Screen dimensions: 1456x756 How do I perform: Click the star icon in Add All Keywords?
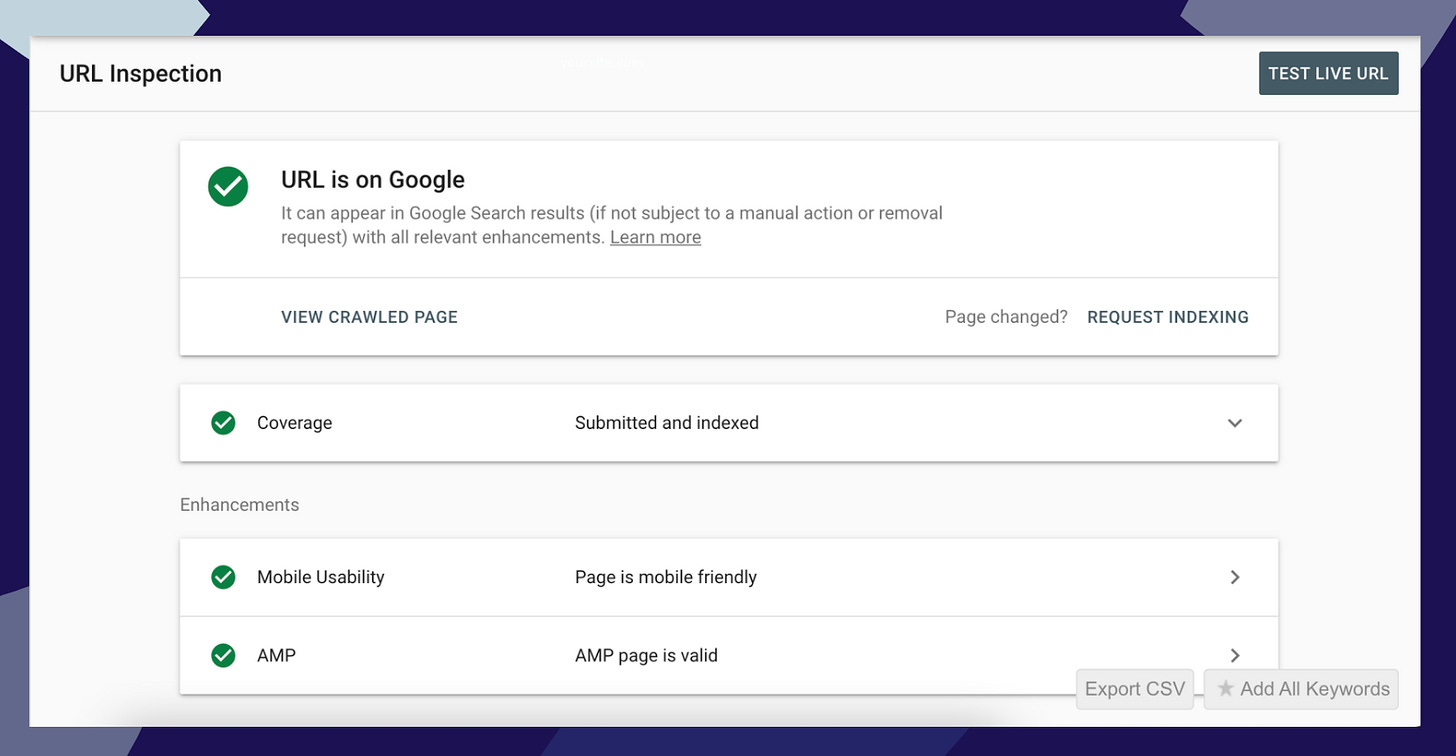(x=1225, y=688)
